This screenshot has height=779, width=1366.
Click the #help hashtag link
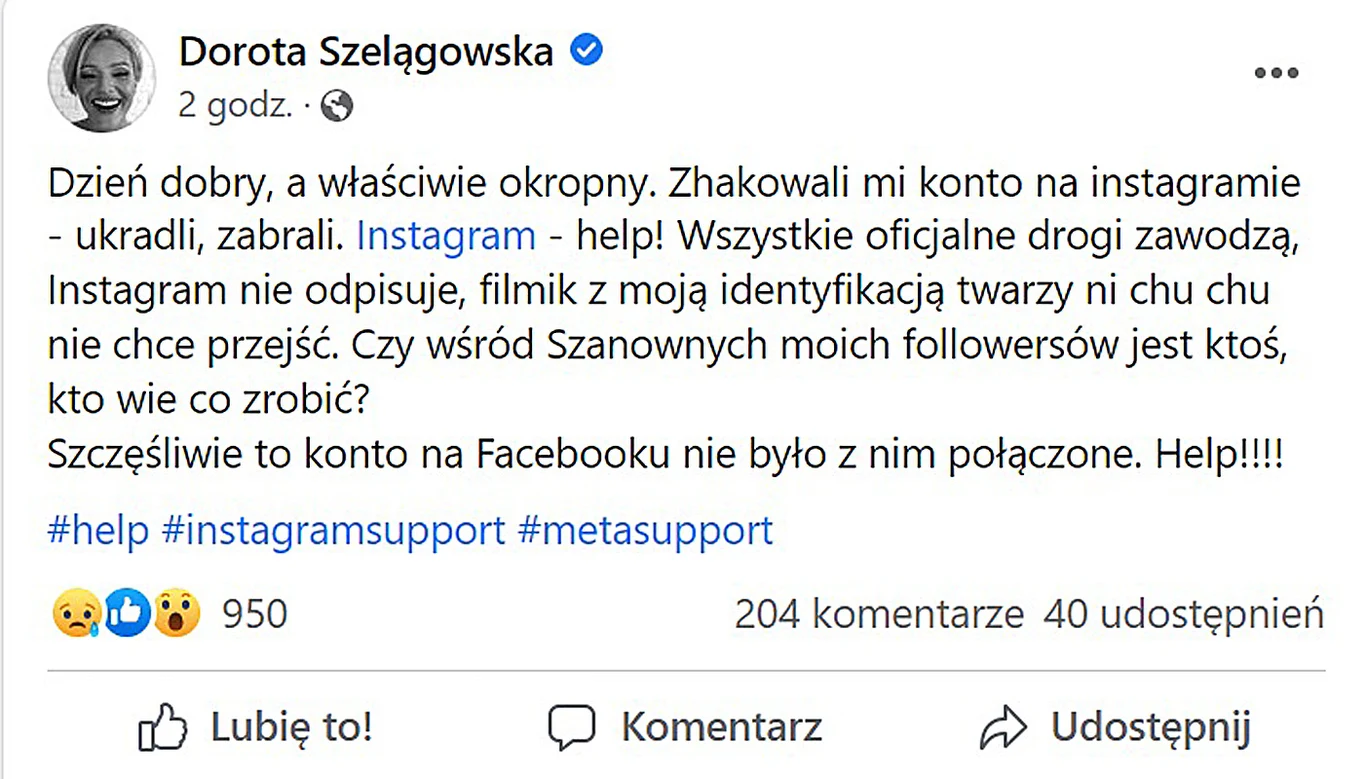[97, 531]
